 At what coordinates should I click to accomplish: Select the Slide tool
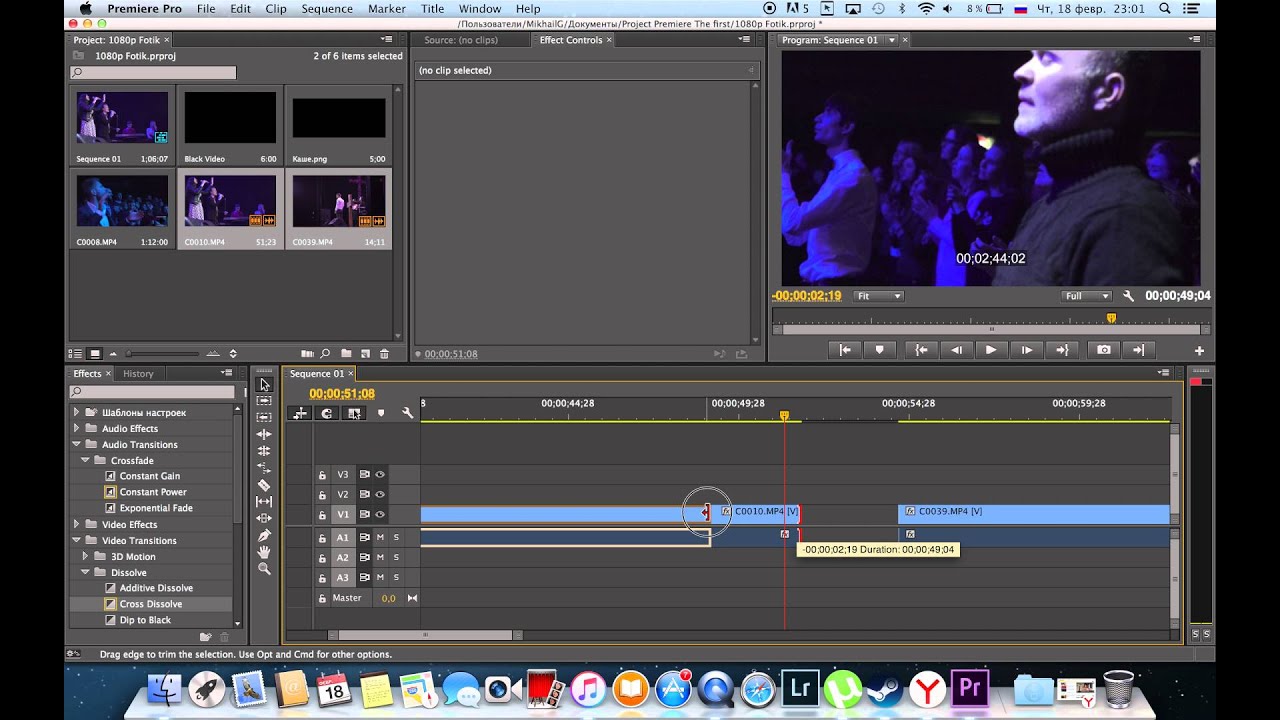(264, 518)
